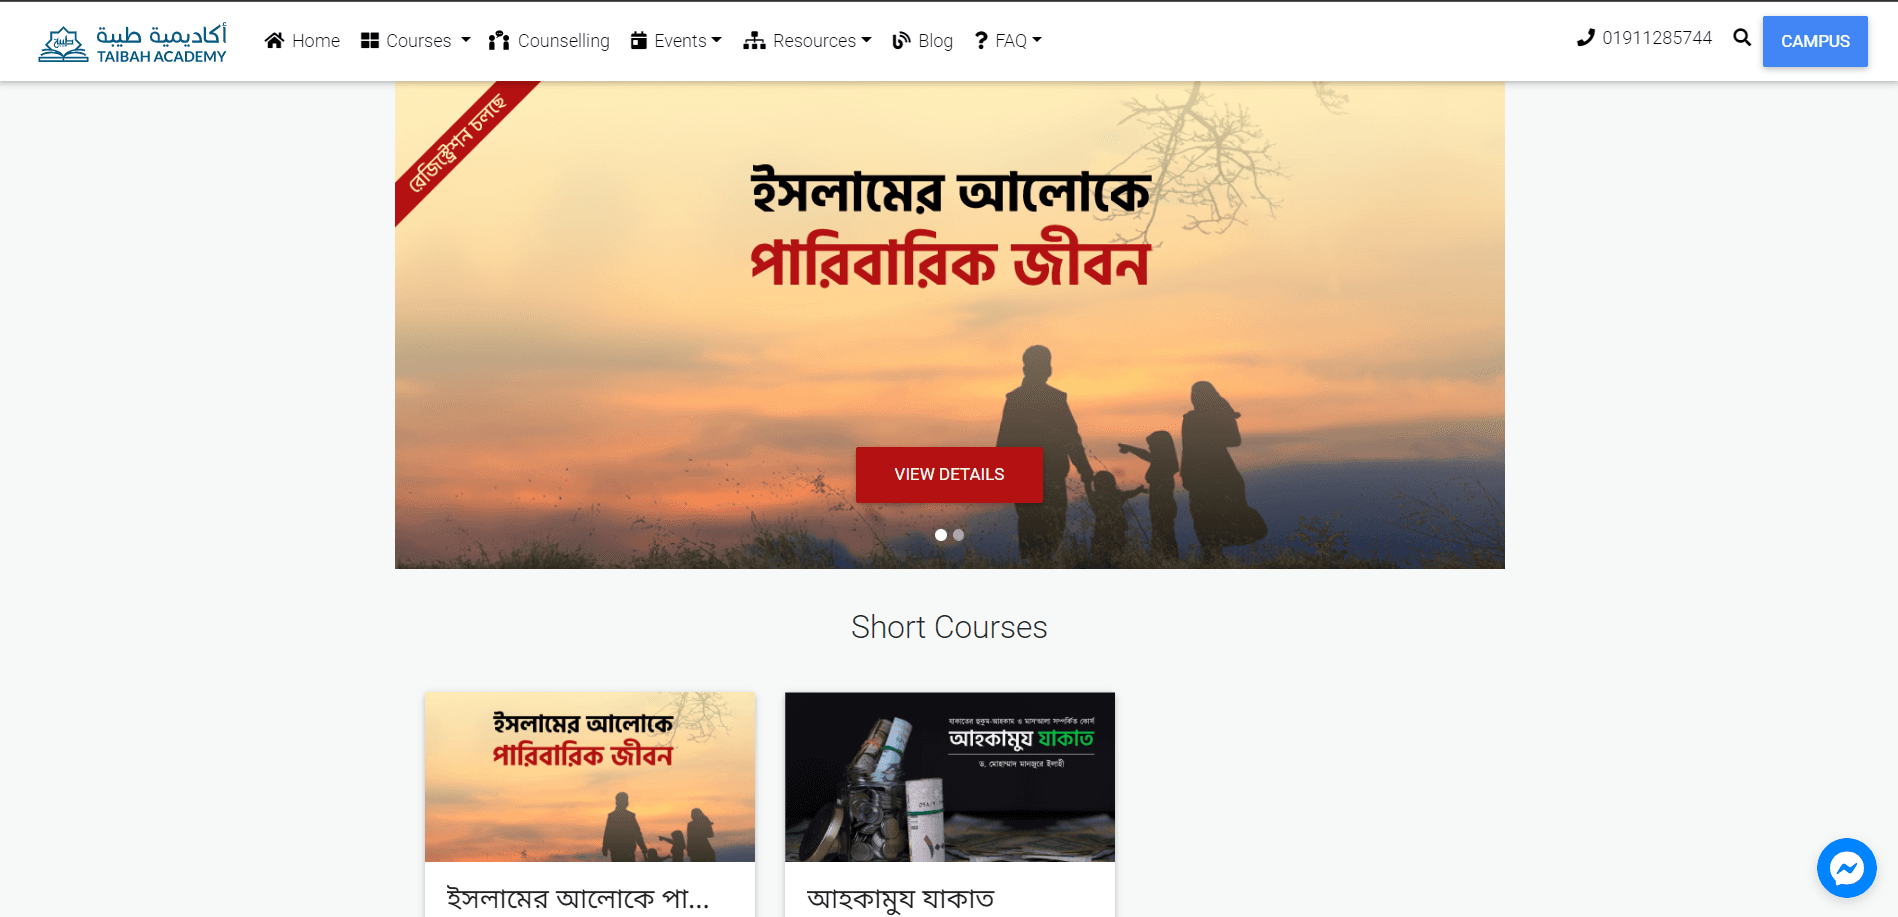Open the FAQ dropdown menu
Image resolution: width=1898 pixels, height=917 pixels.
point(1008,40)
